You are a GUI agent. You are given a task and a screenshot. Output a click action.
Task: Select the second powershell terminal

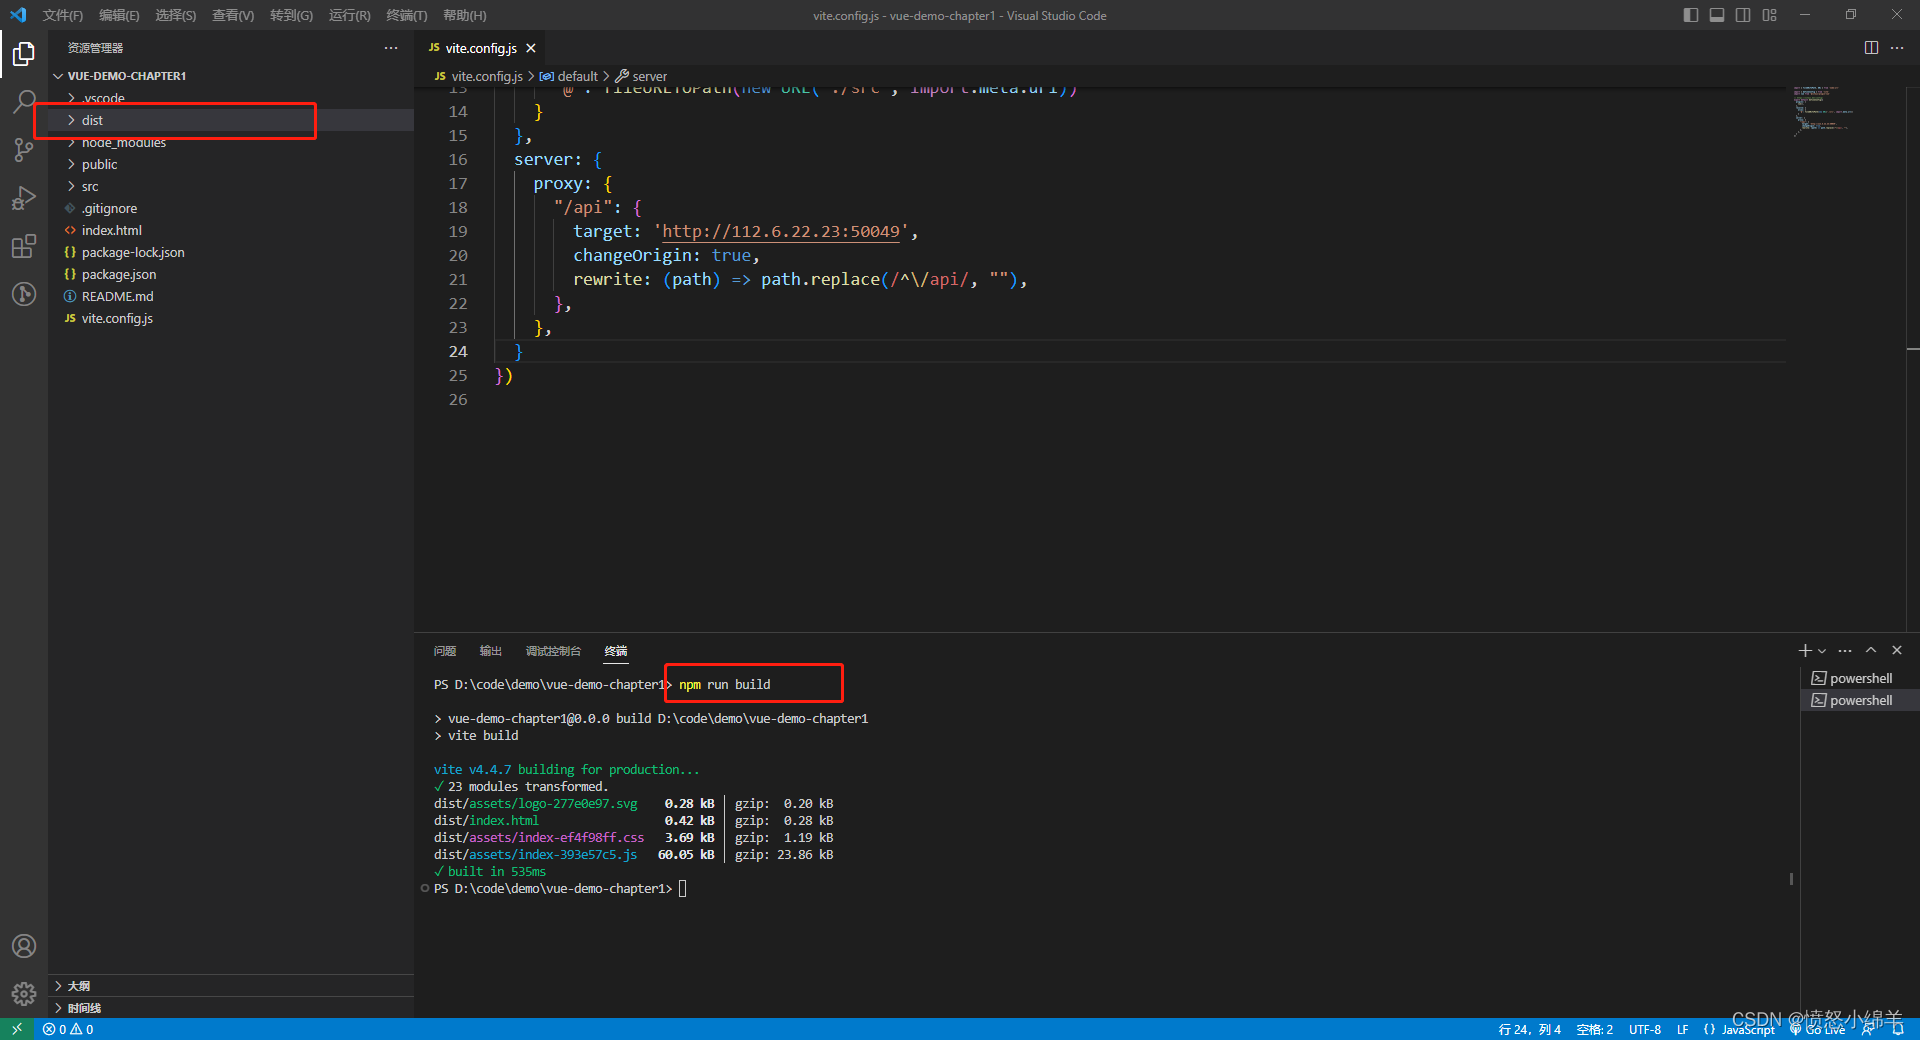(1860, 700)
